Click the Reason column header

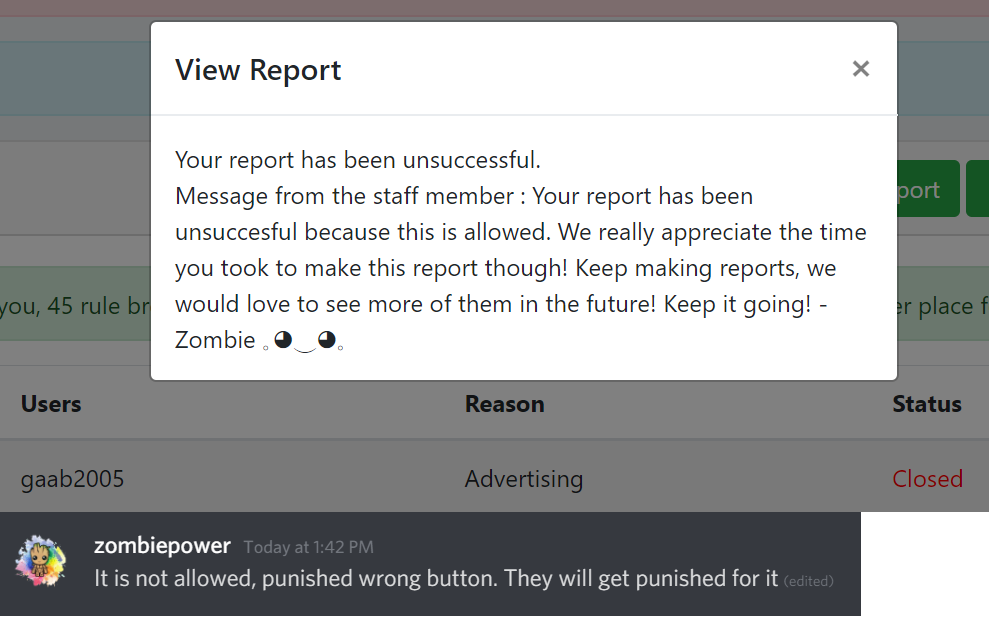point(504,404)
